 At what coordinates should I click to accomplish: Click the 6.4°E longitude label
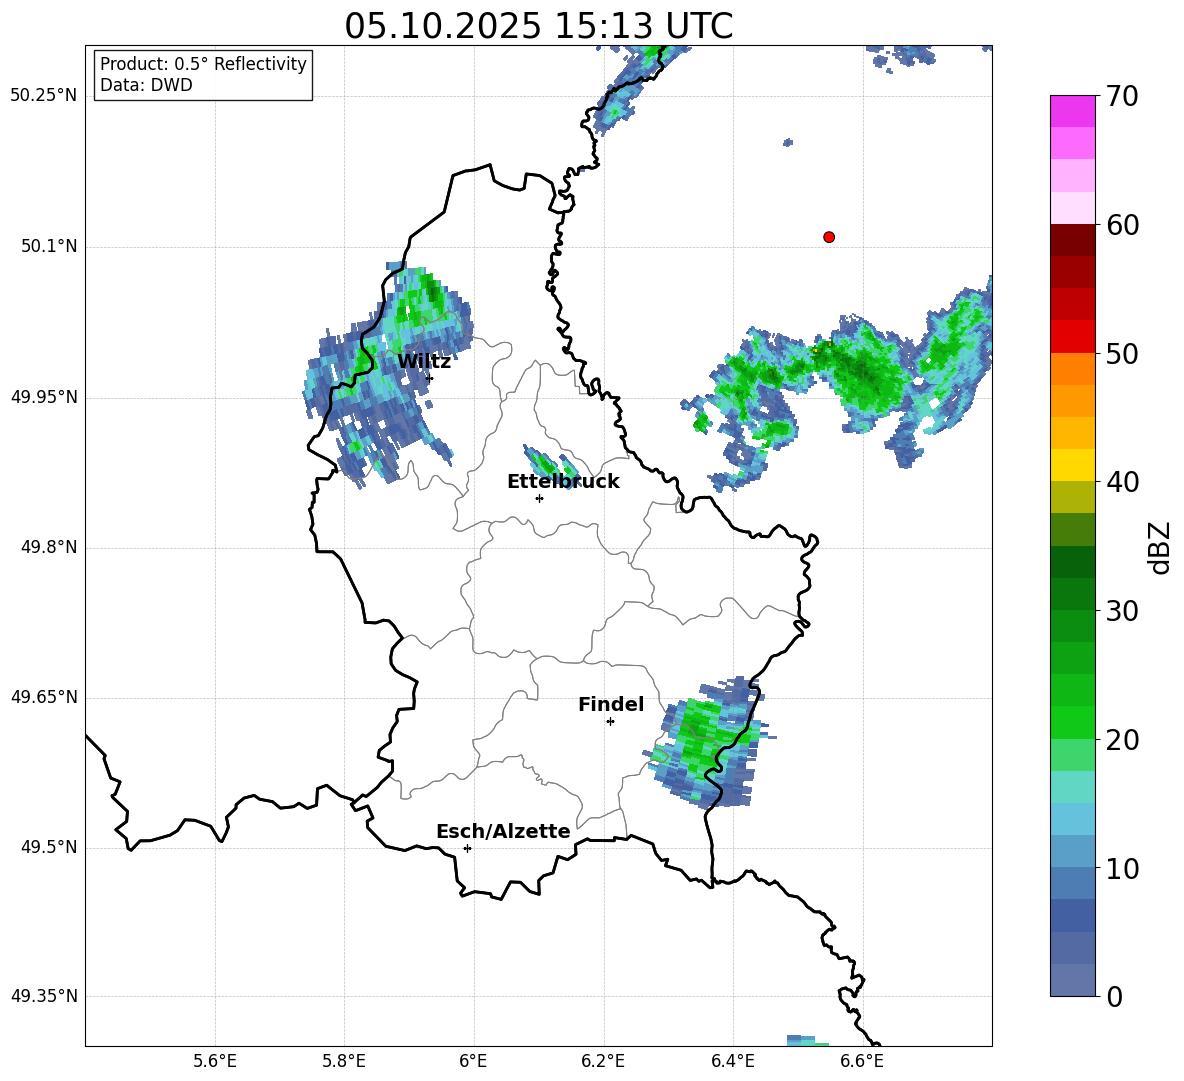(x=732, y=1061)
